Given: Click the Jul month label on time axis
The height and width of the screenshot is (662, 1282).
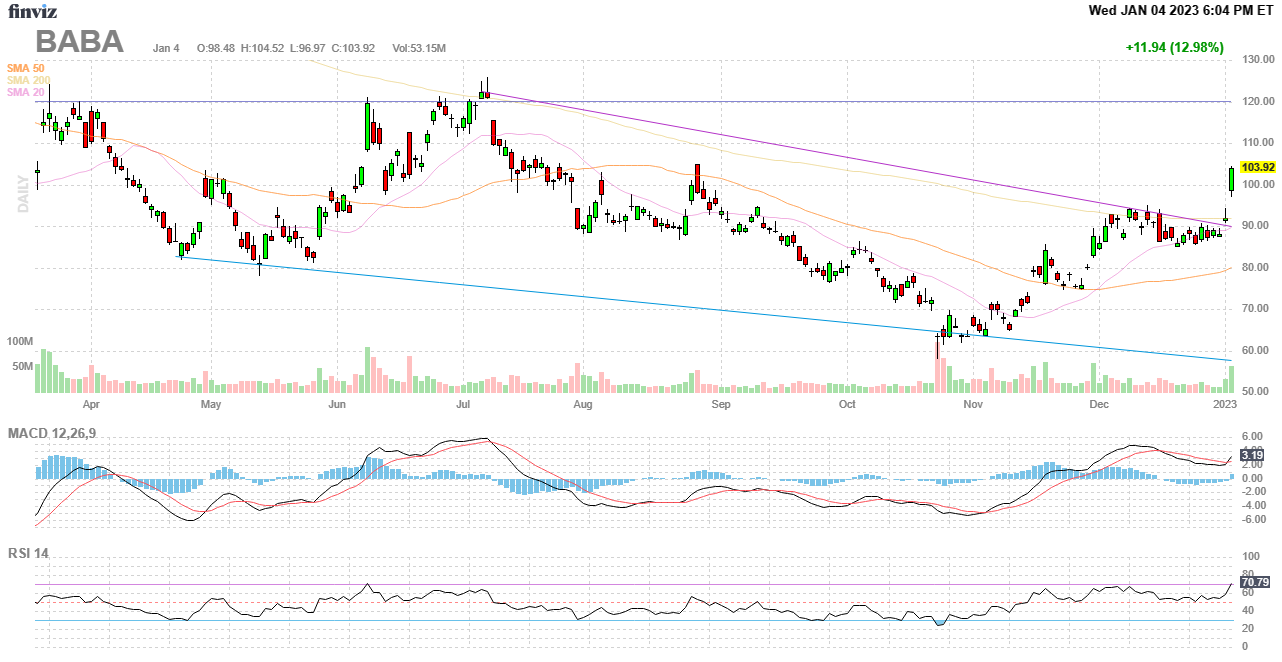Looking at the screenshot, I should 463,405.
